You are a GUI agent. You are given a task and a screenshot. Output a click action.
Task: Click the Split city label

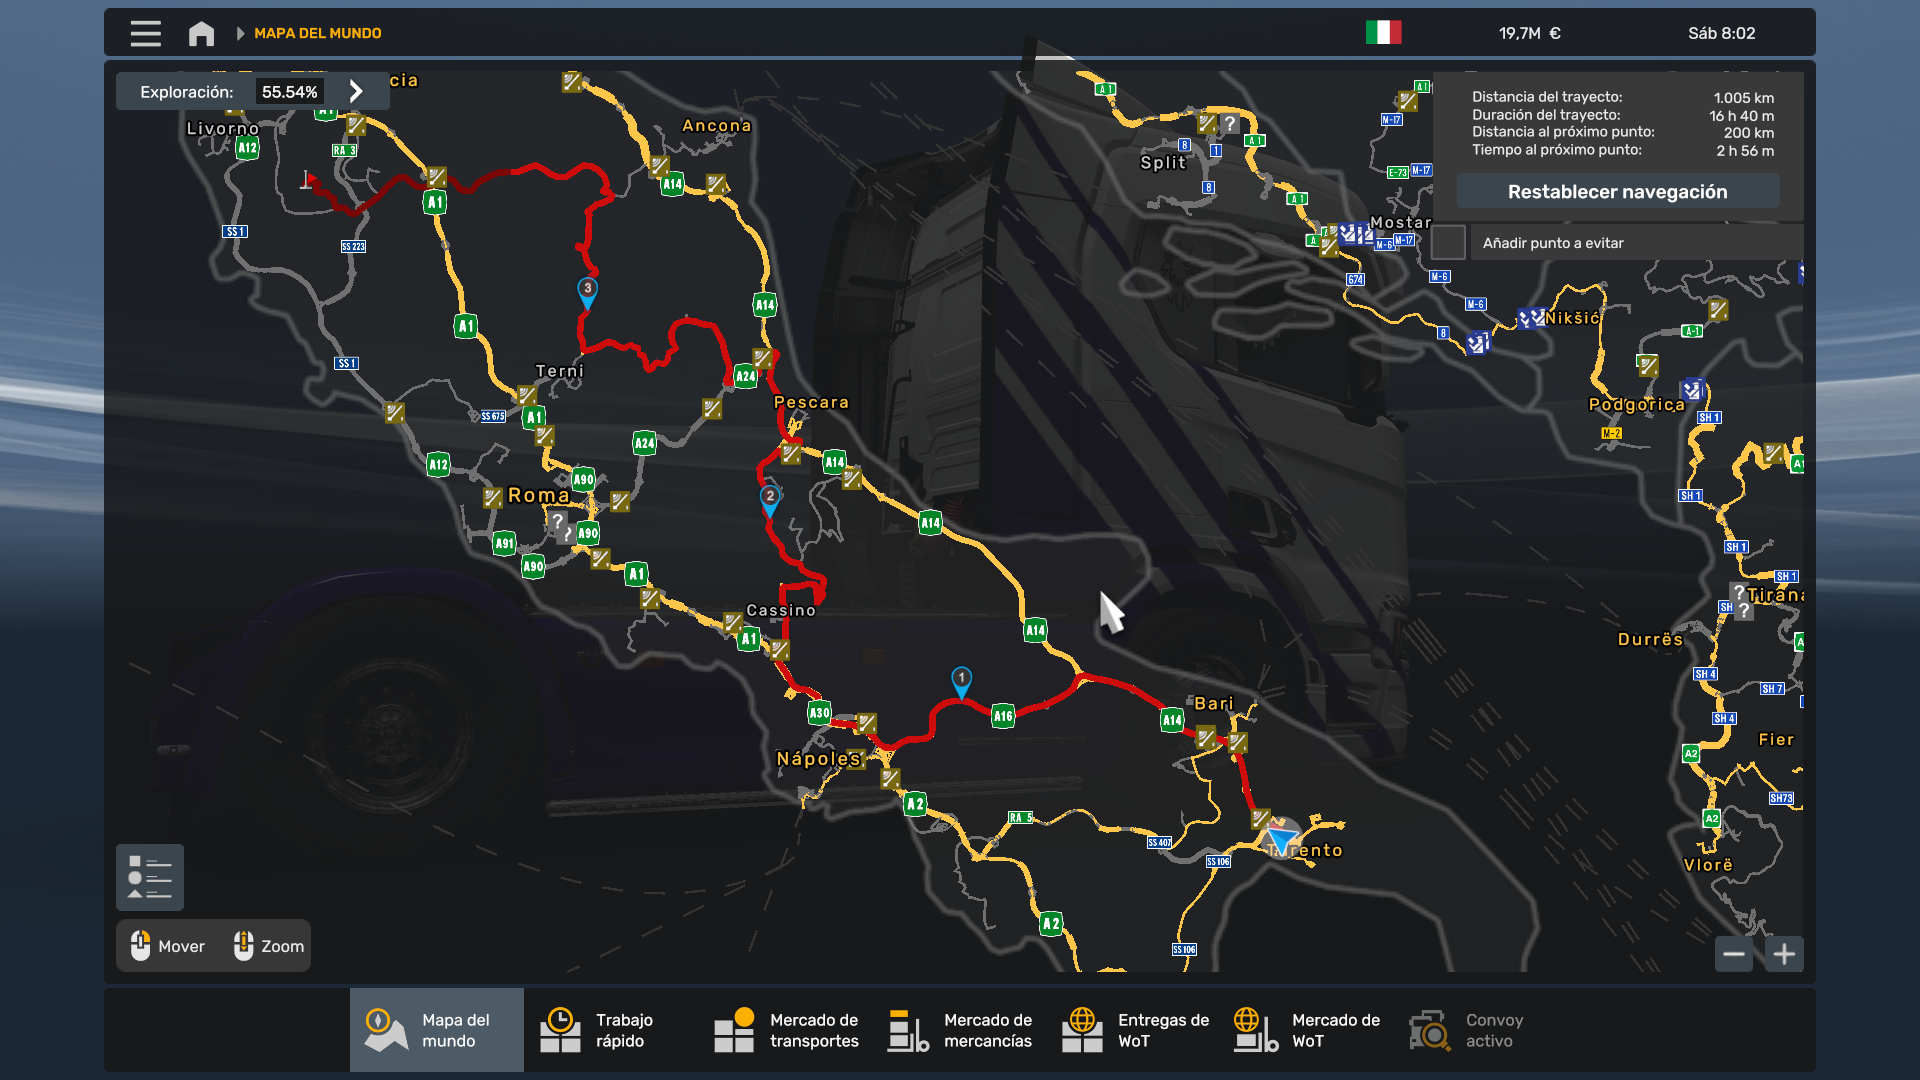[1163, 162]
